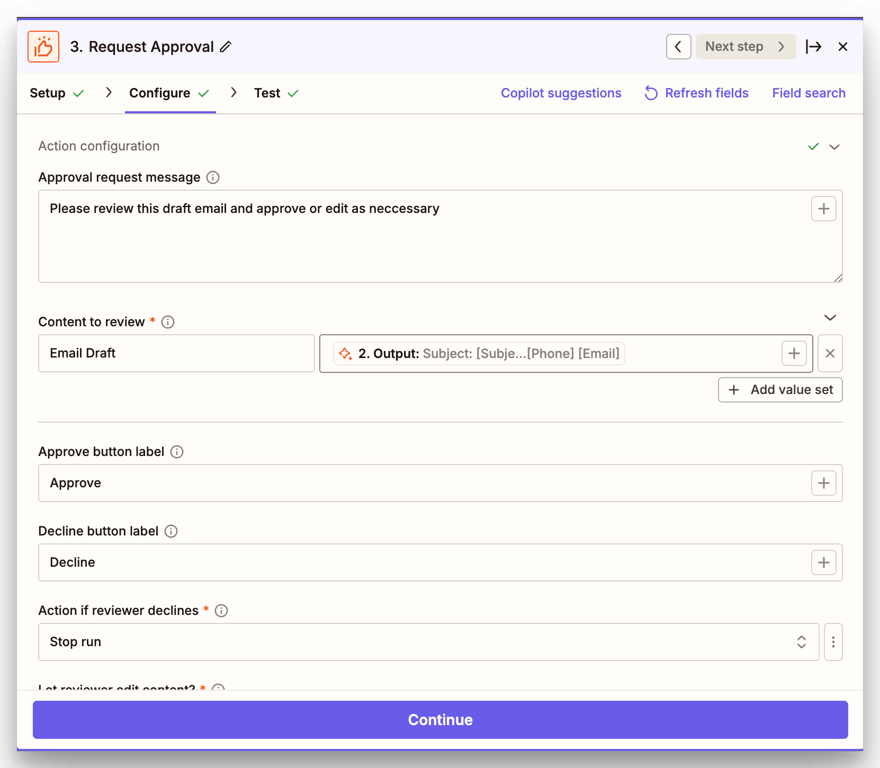Insert data into Approve label field via plus
Screen dimensions: 880x768
point(823,483)
